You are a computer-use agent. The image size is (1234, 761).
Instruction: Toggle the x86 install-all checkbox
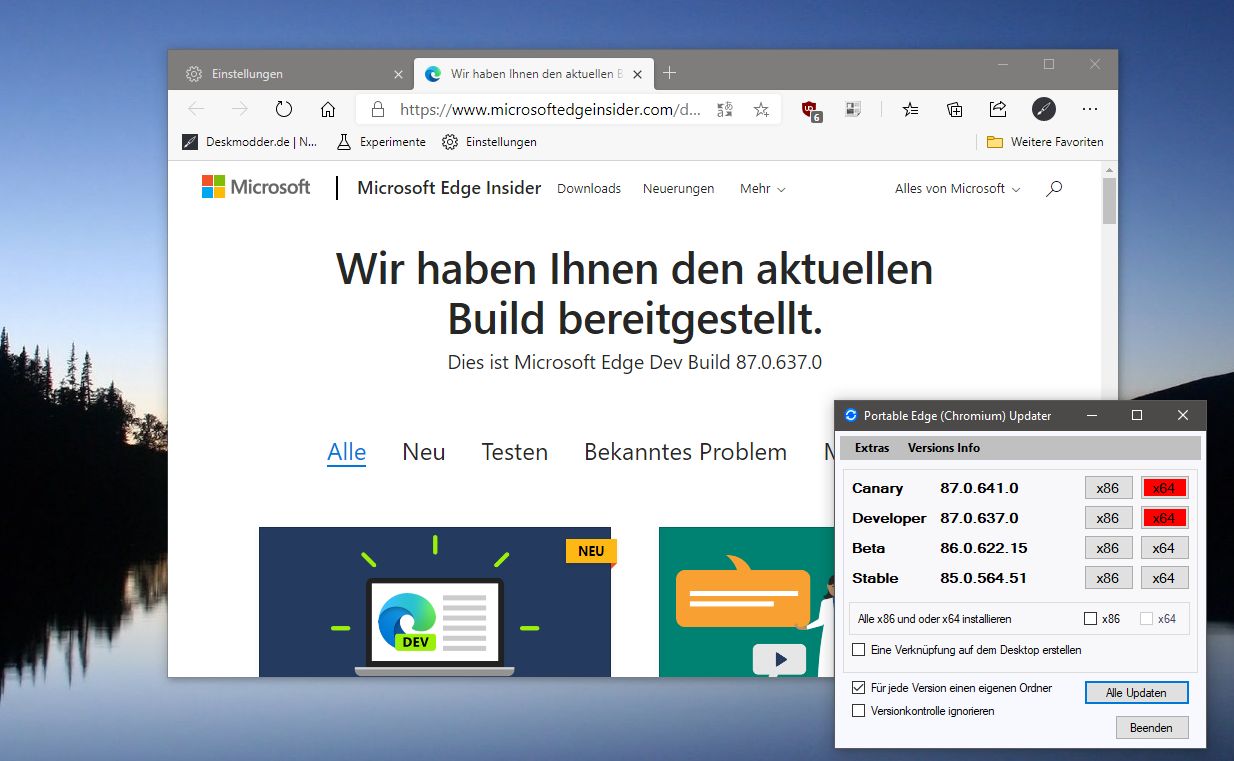(1091, 619)
